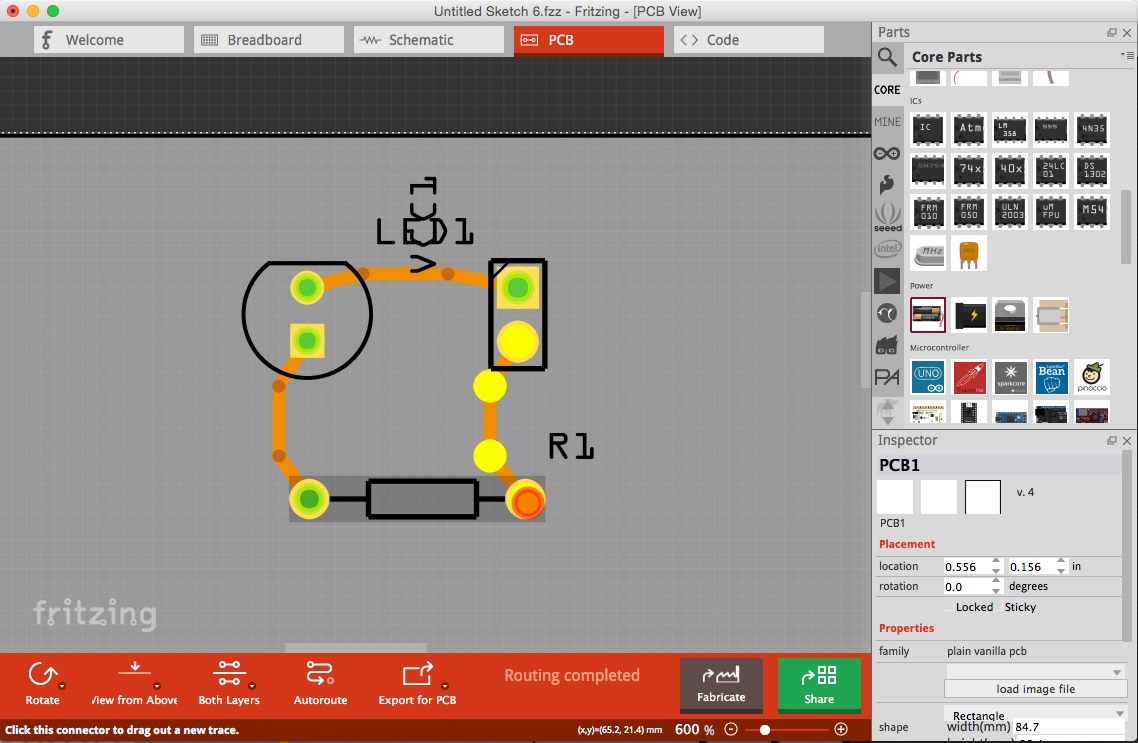Click the zoom out minus icon
This screenshot has height=743, width=1138.
(x=731, y=729)
